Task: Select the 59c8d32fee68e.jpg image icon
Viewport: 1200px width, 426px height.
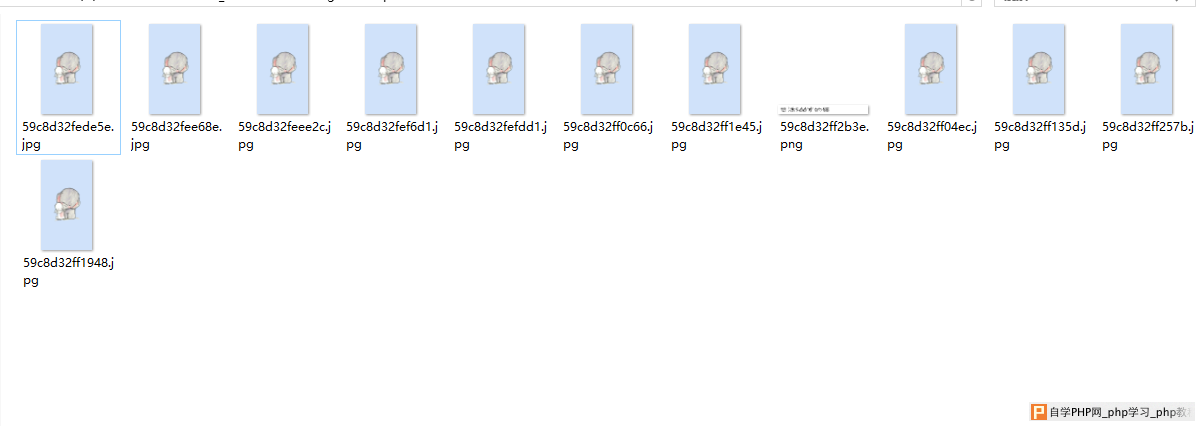Action: pos(175,69)
